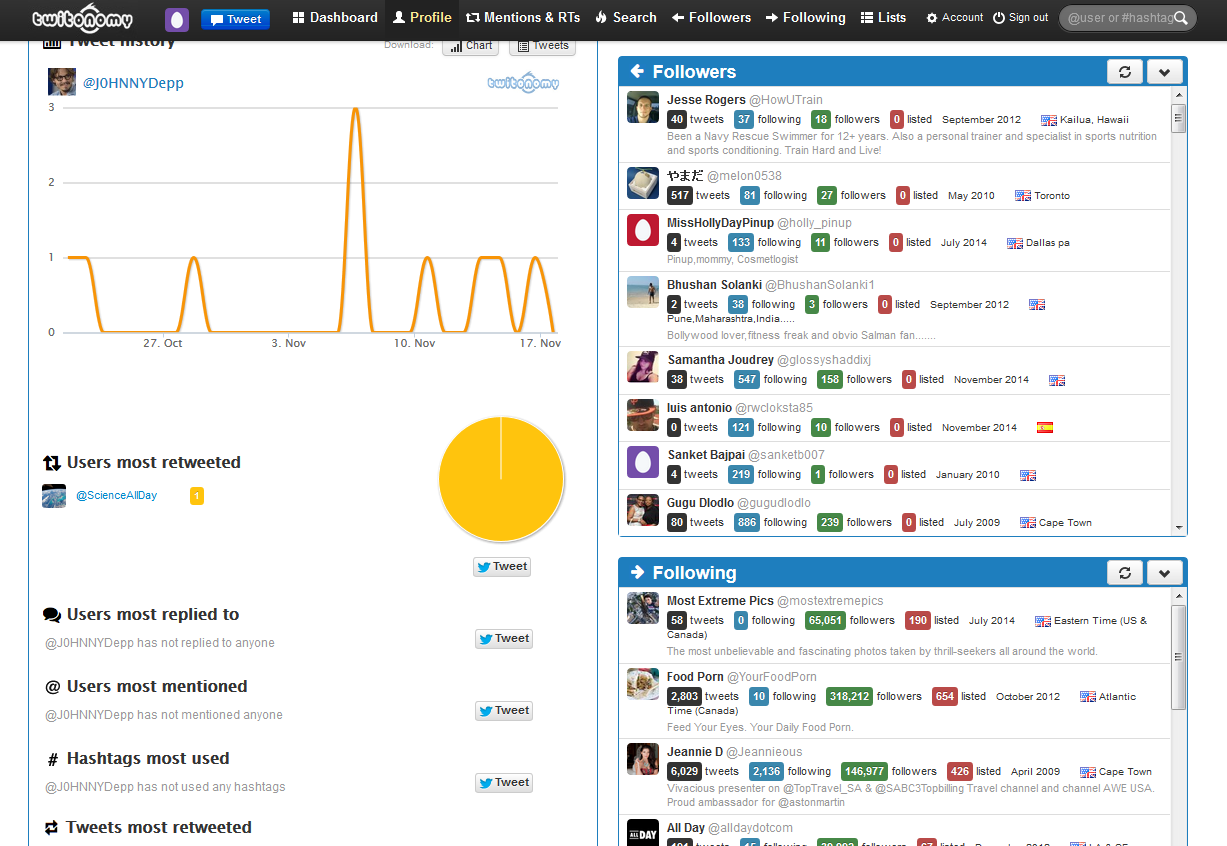Click the Following panel right-arrow icon
The width and height of the screenshot is (1227, 846).
click(637, 573)
